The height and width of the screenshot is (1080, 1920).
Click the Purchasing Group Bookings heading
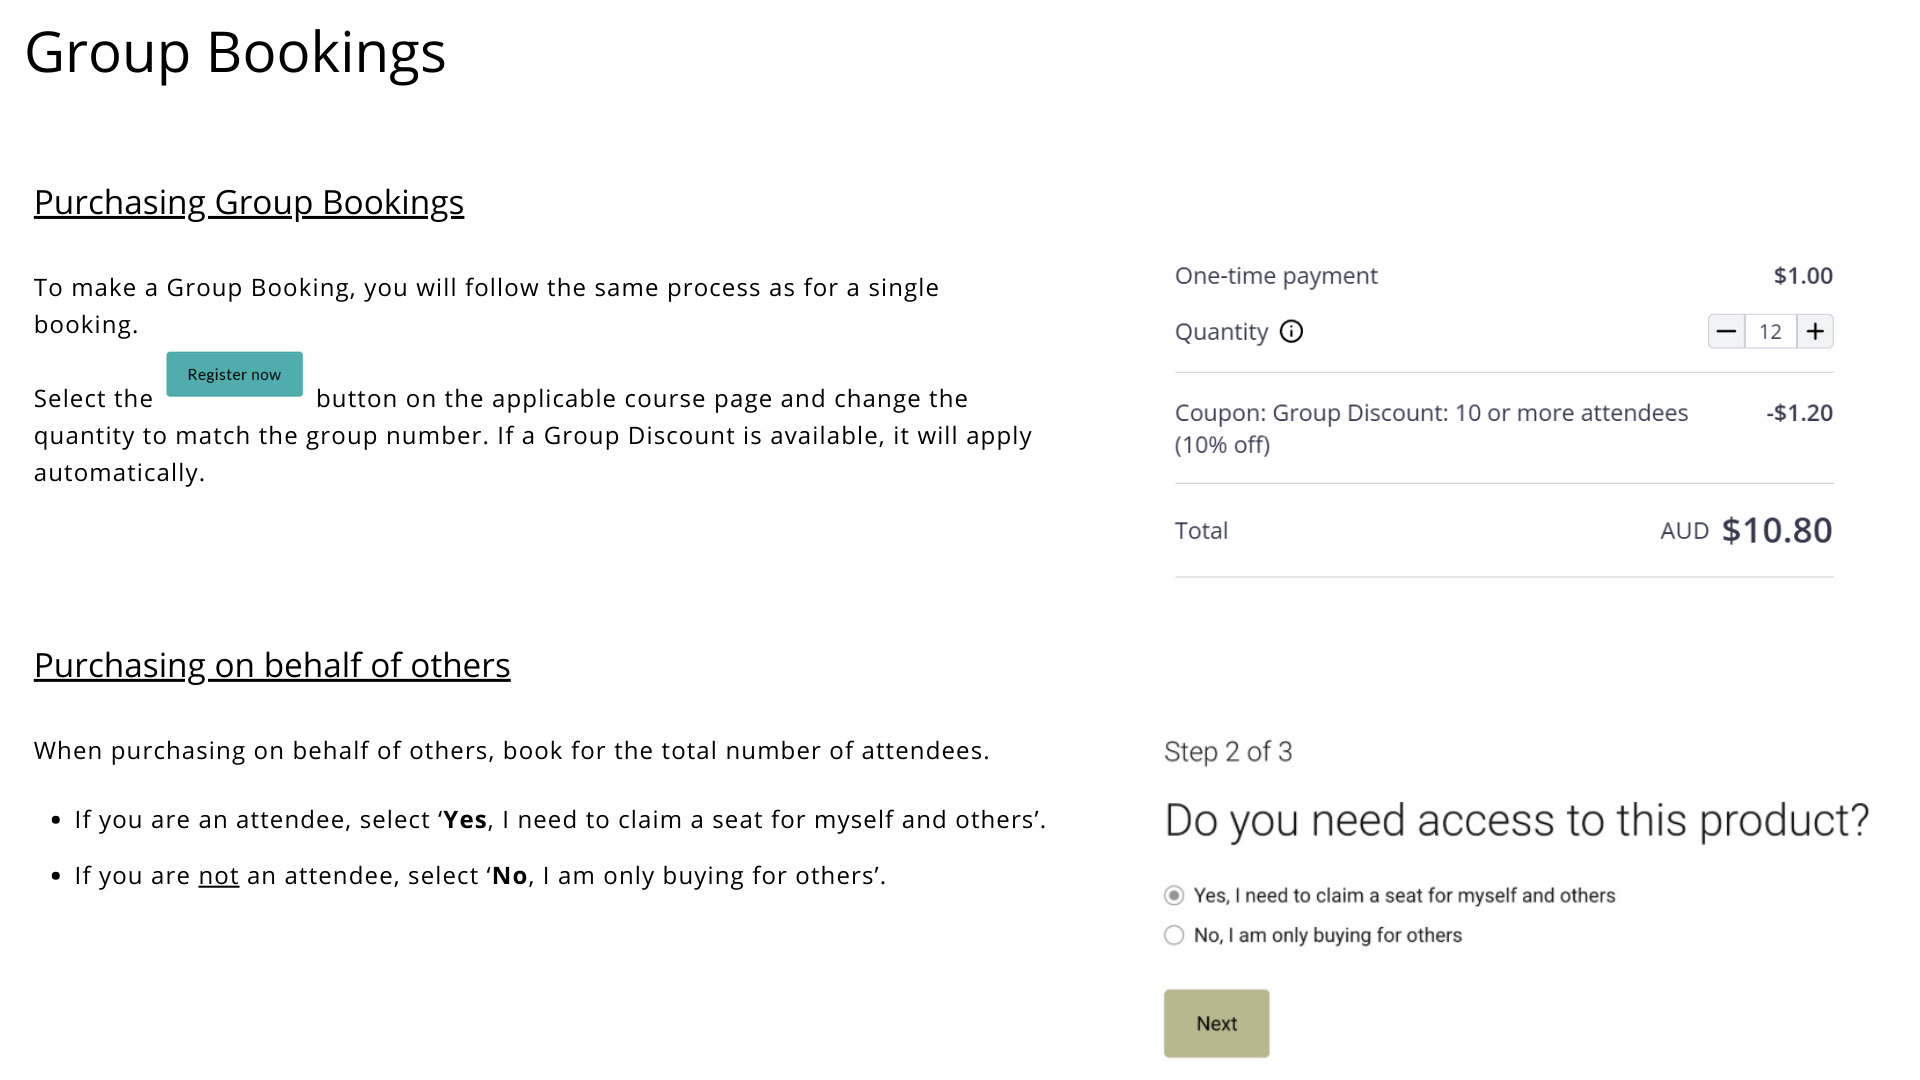pyautogui.click(x=249, y=202)
